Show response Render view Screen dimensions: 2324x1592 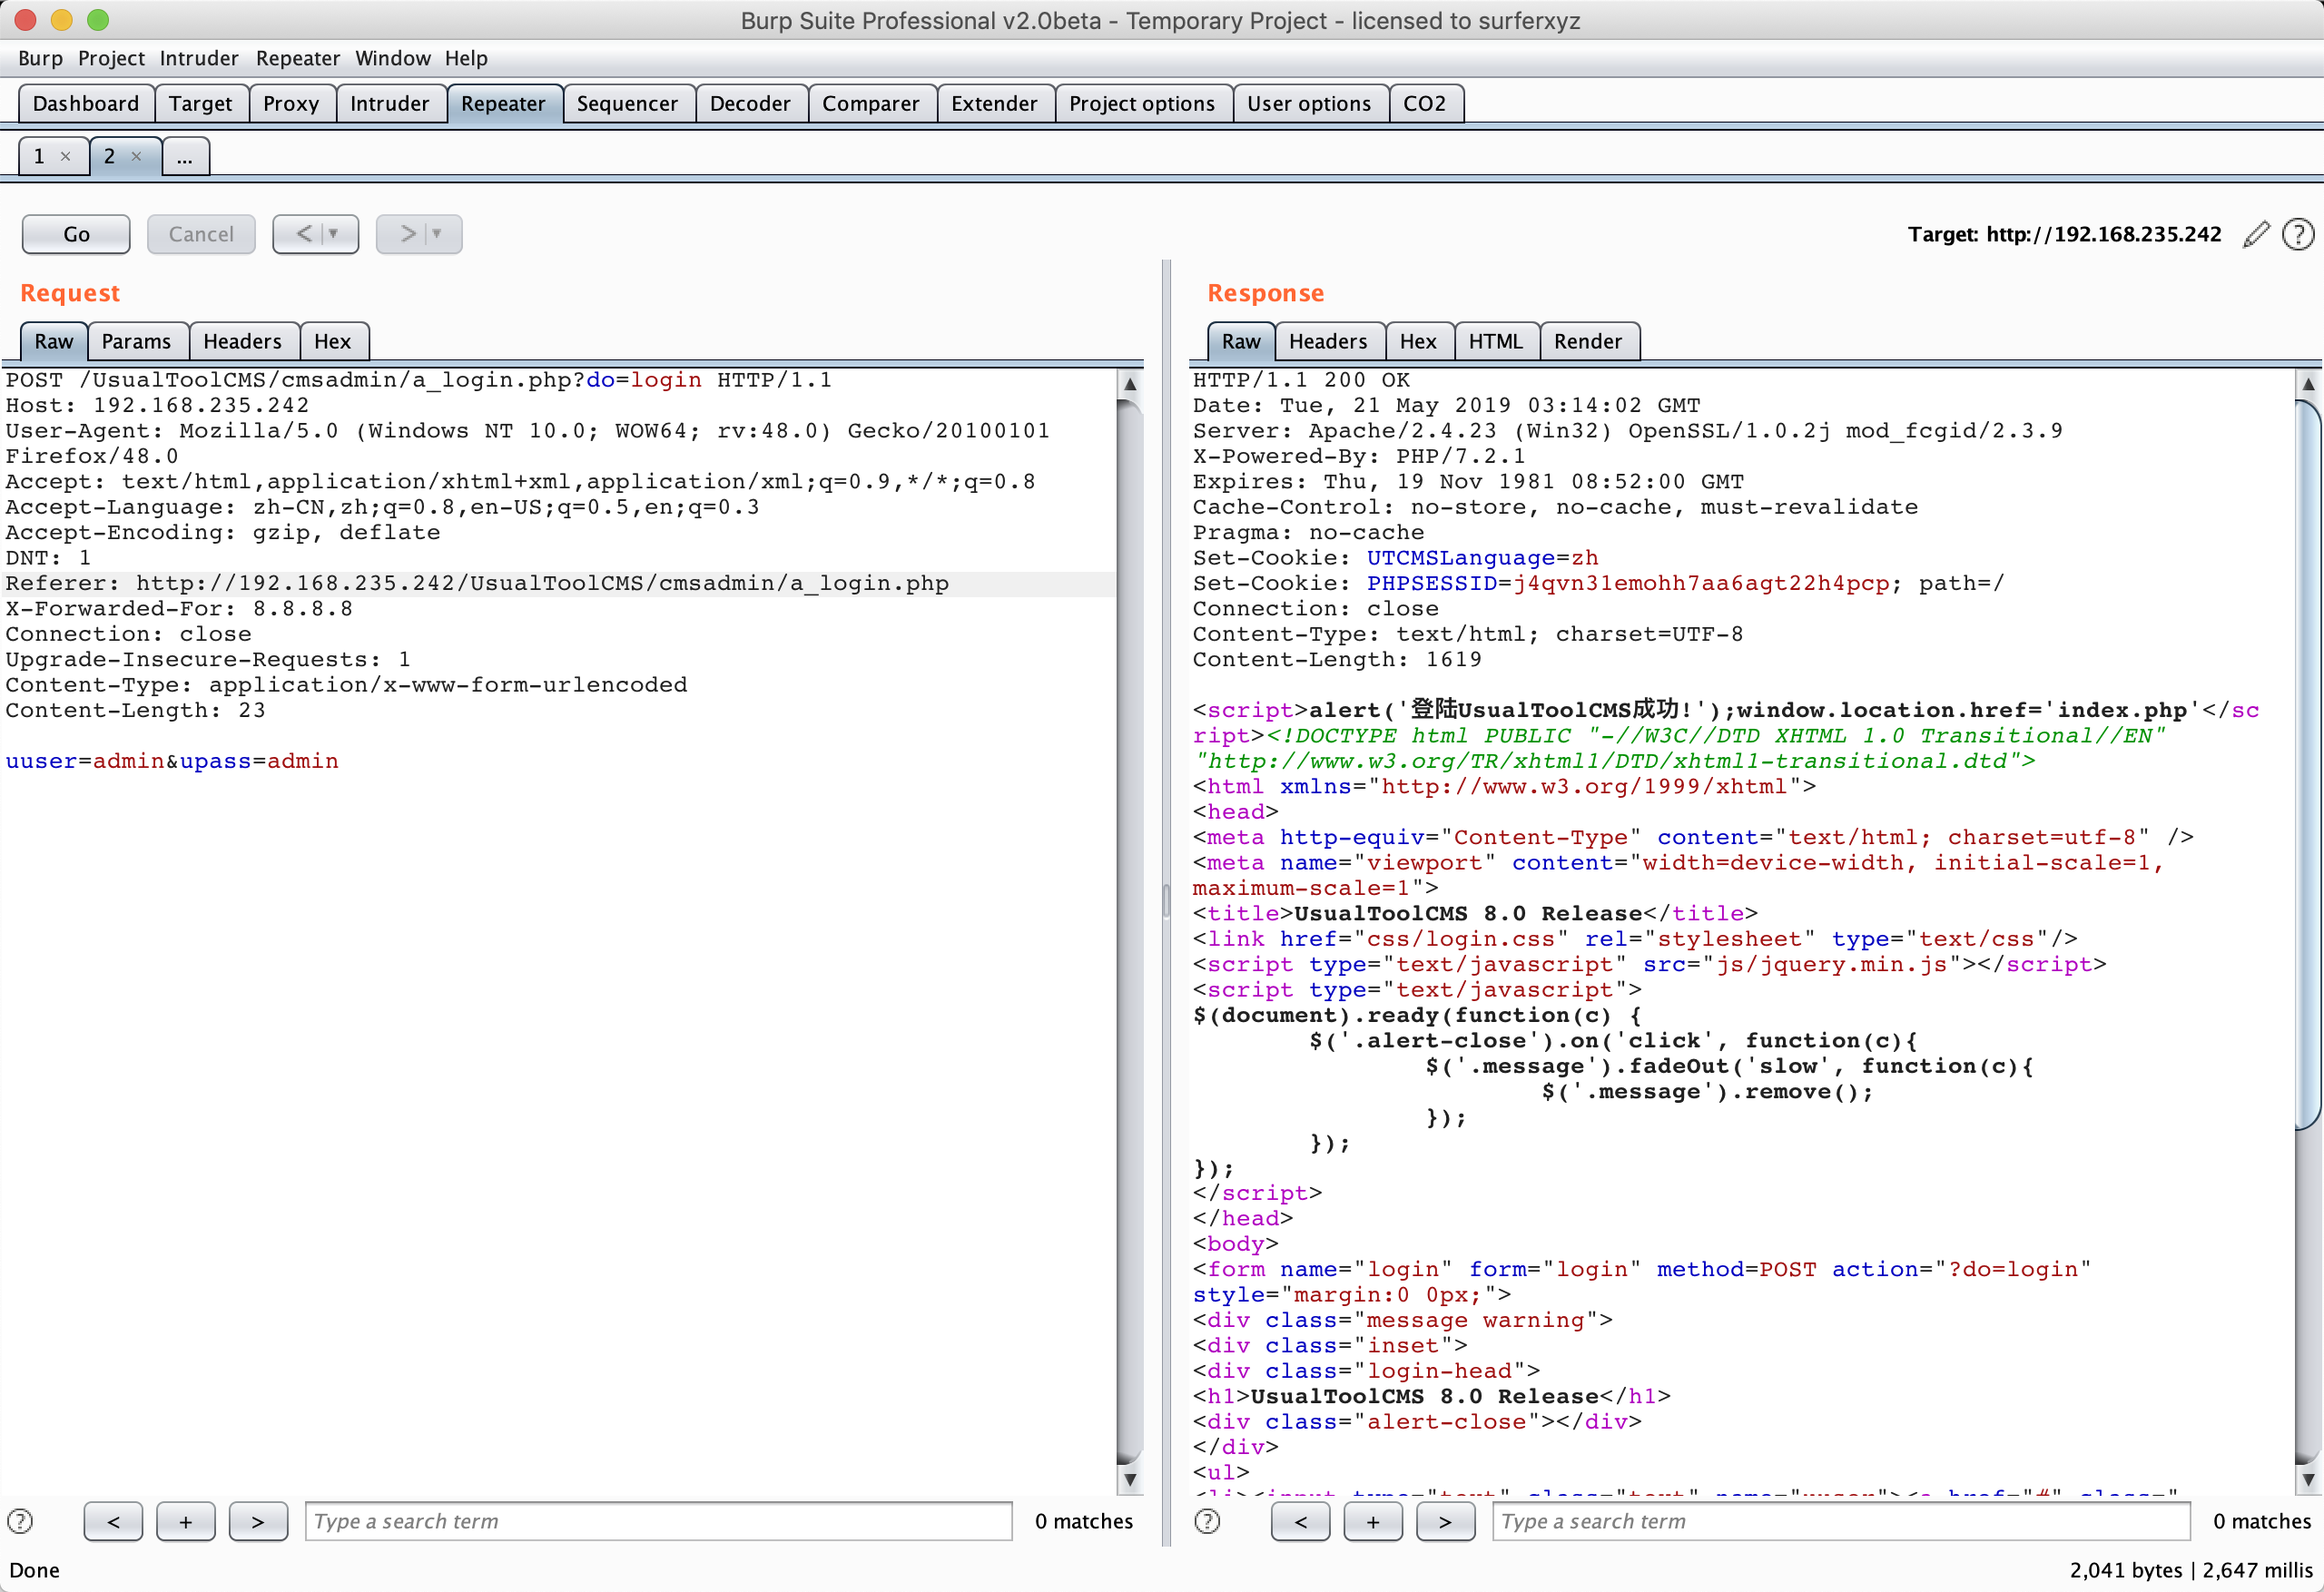[1588, 341]
